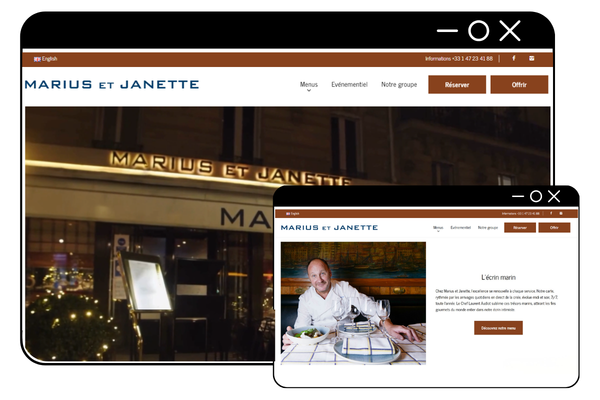600x400 pixels.
Task: Click the L'écrin marin heading
Action: (x=498, y=277)
